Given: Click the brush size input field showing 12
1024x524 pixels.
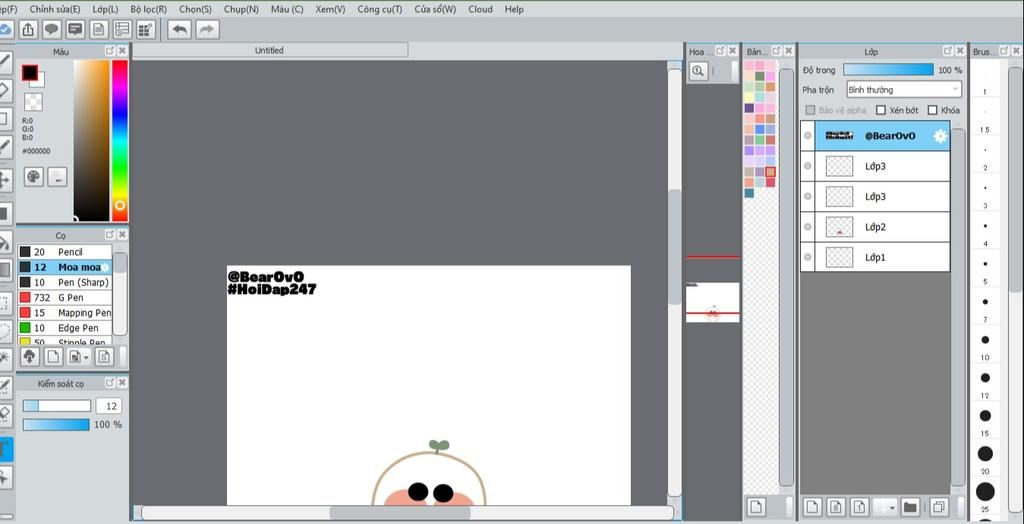Looking at the screenshot, I should tap(109, 406).
